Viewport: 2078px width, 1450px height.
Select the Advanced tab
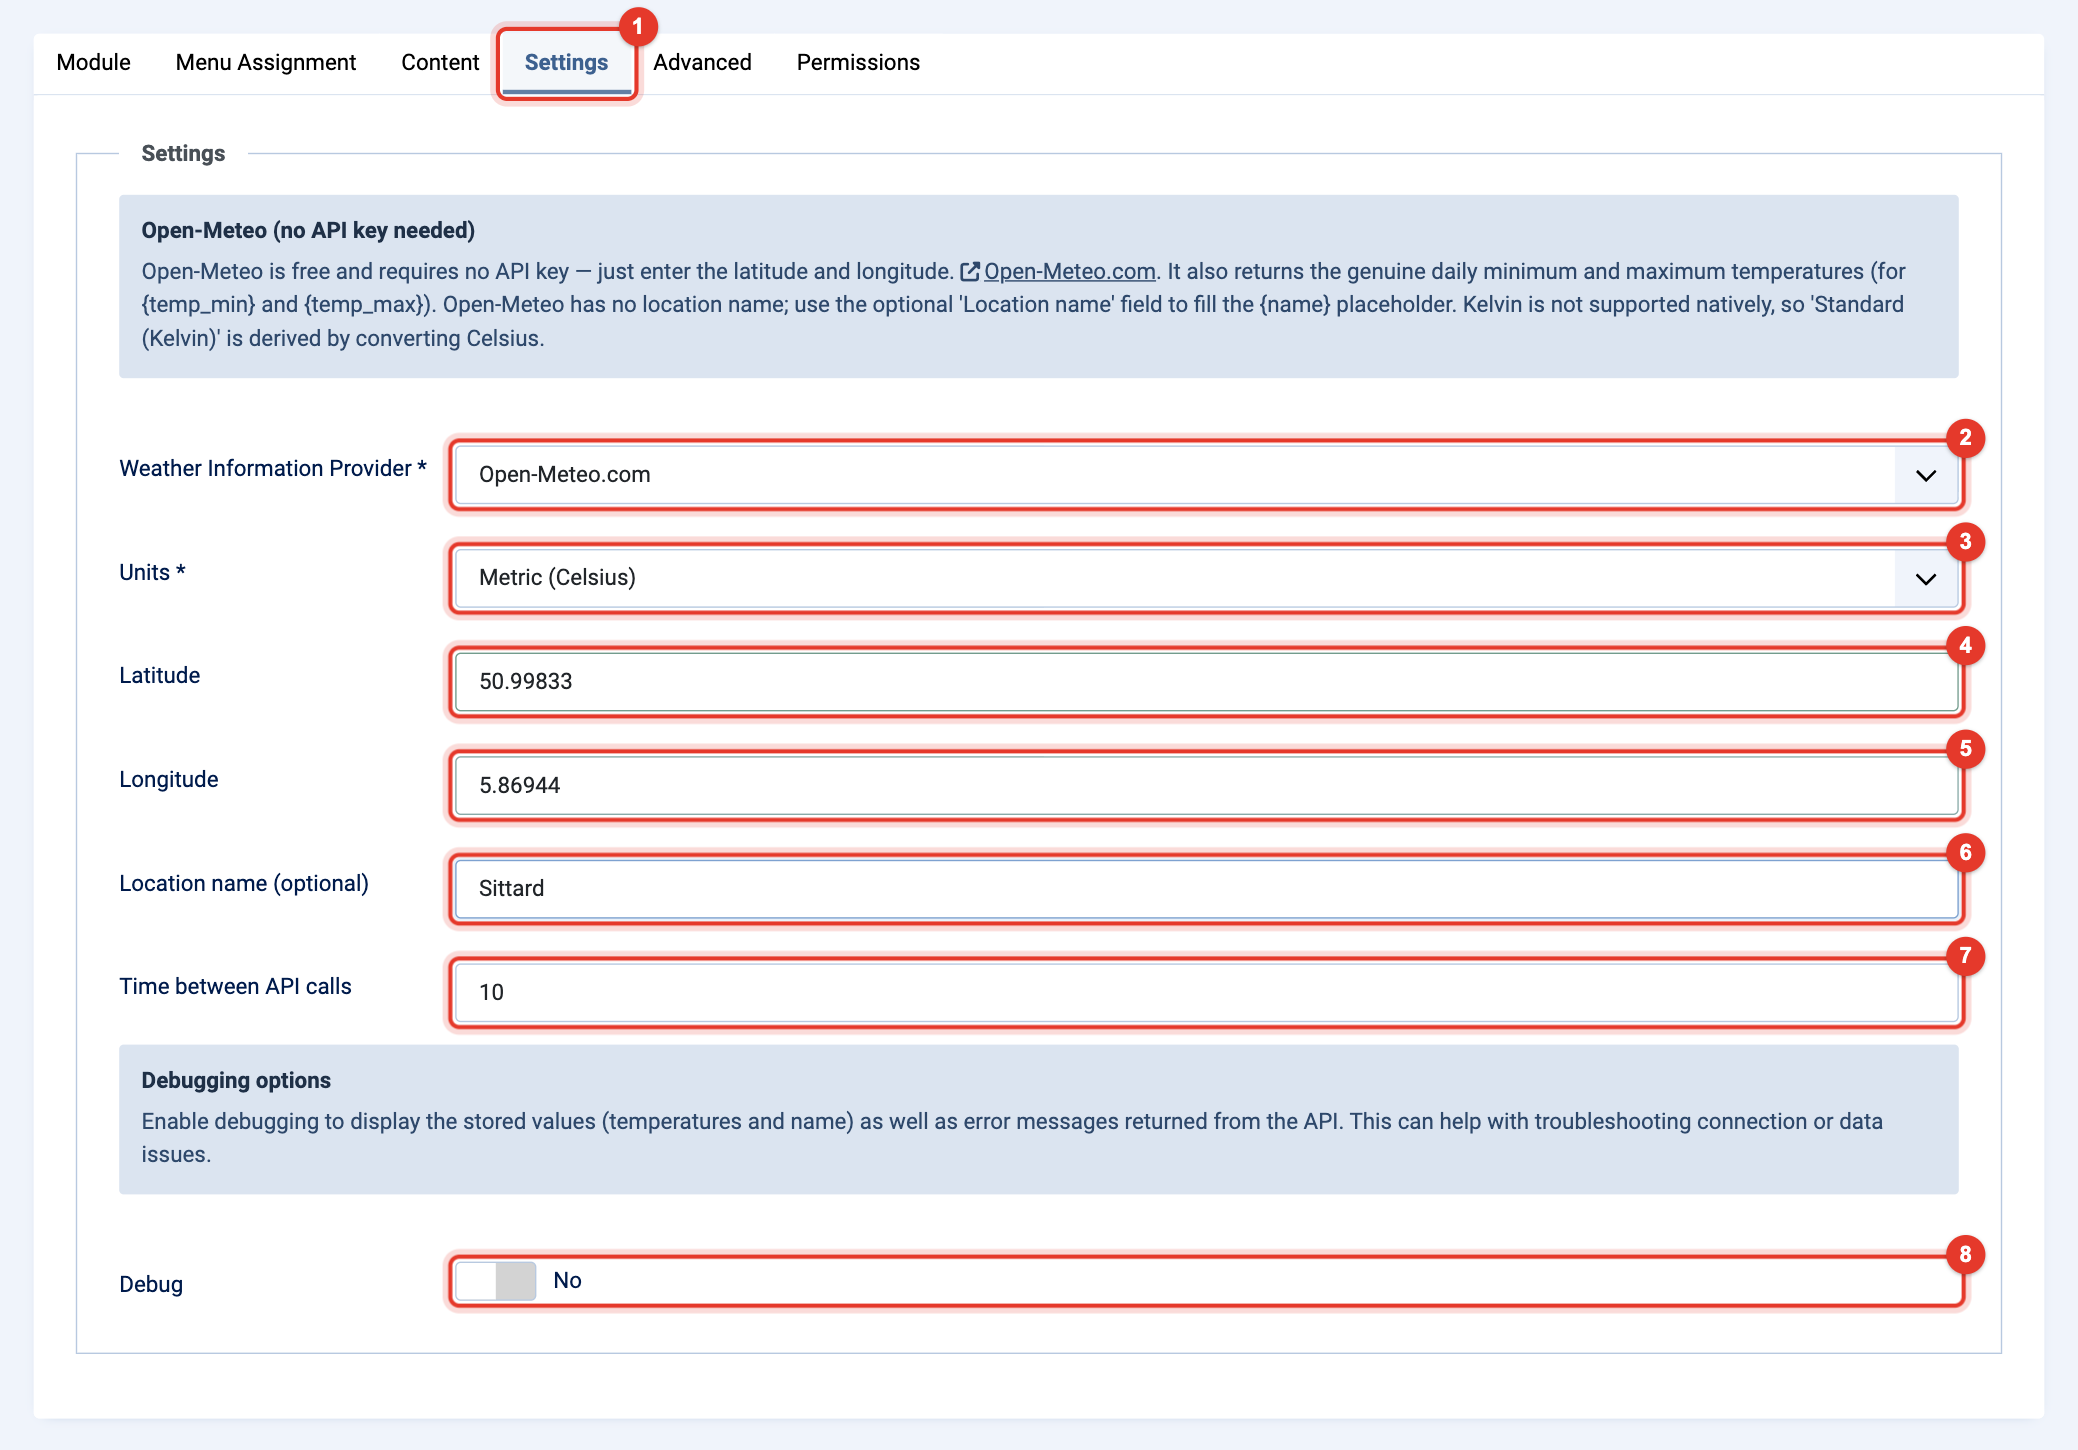pos(702,62)
